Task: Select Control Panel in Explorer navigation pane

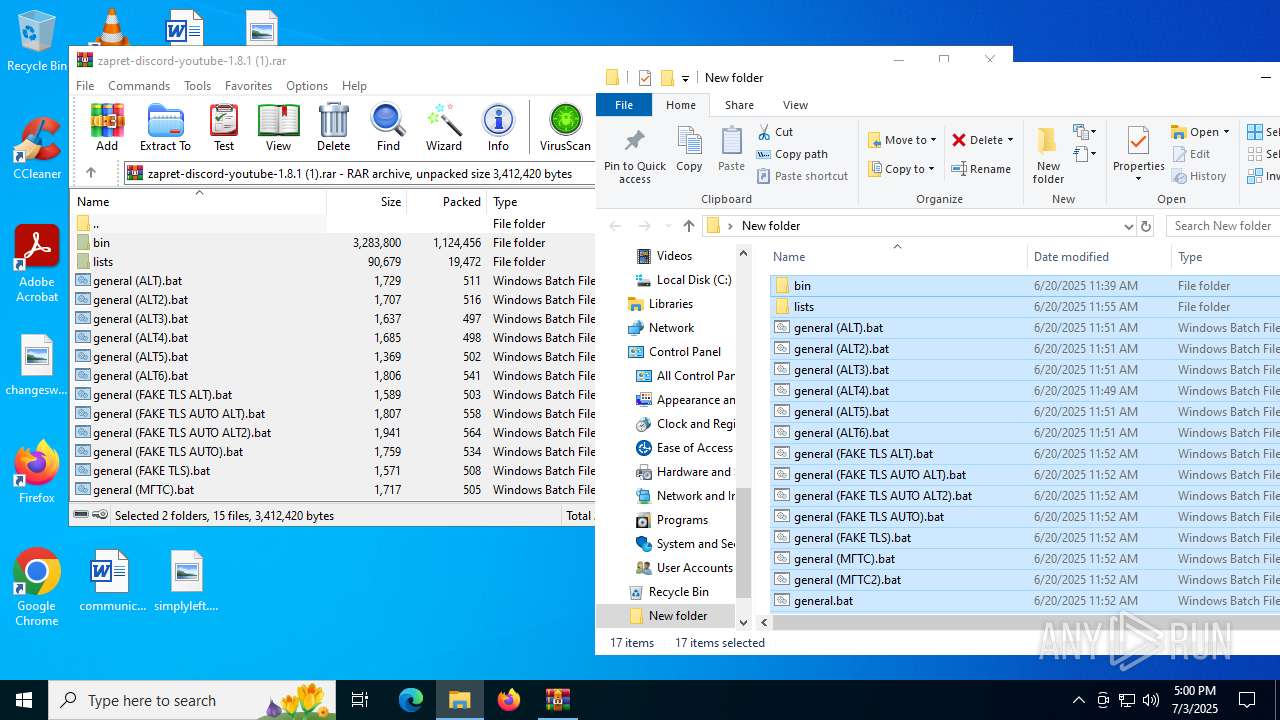Action: [x=684, y=352]
